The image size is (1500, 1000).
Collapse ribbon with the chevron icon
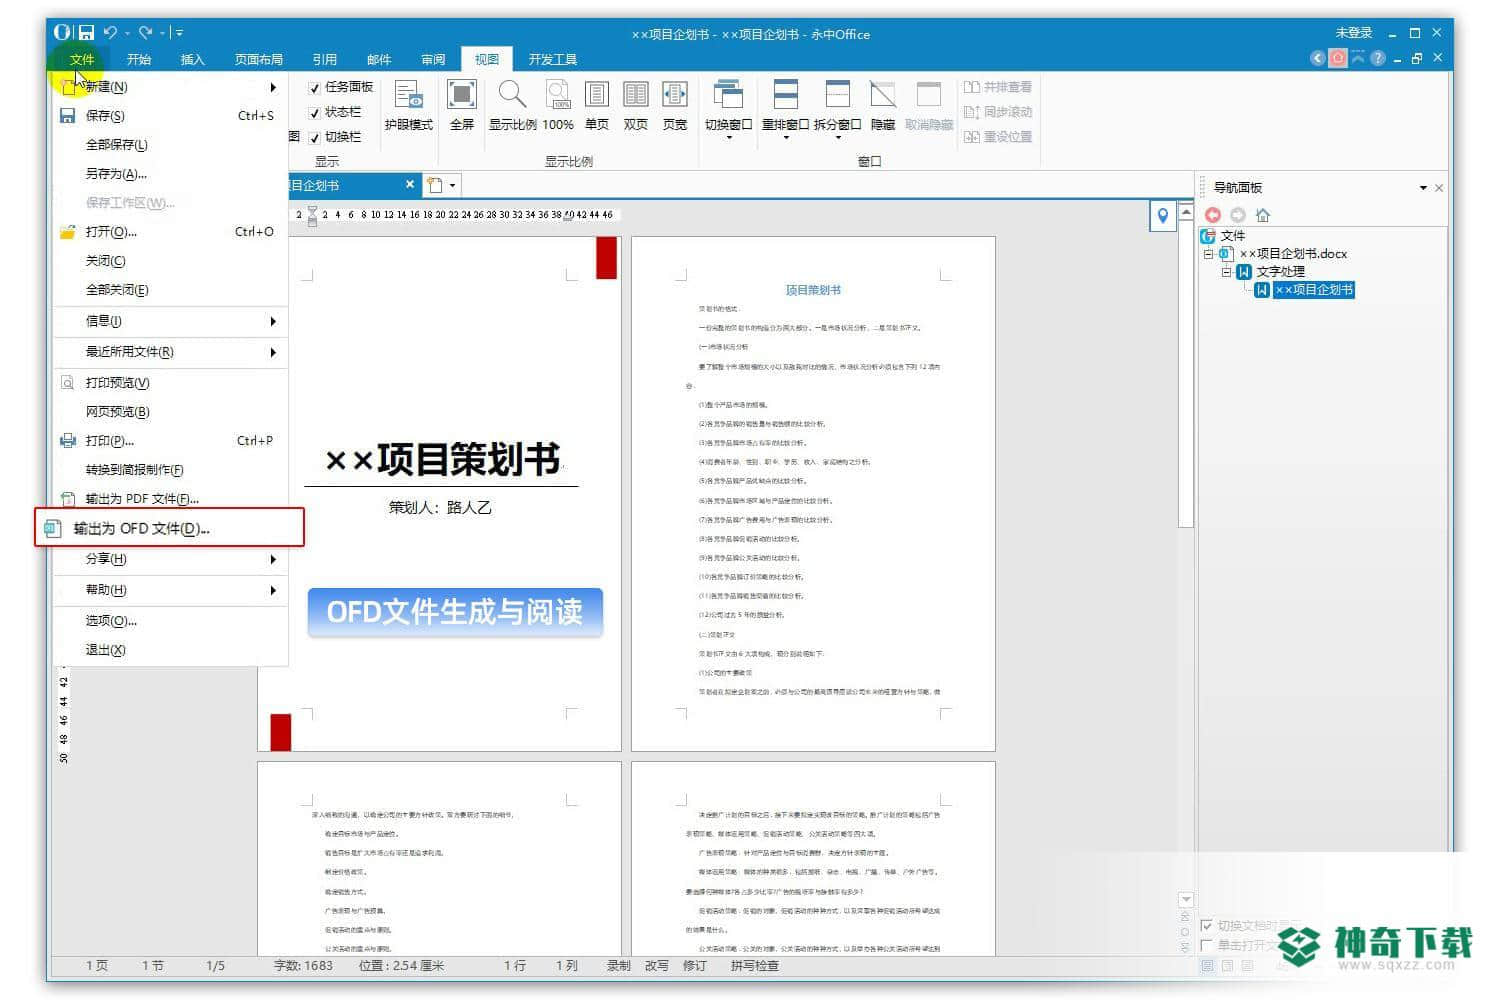click(1358, 59)
